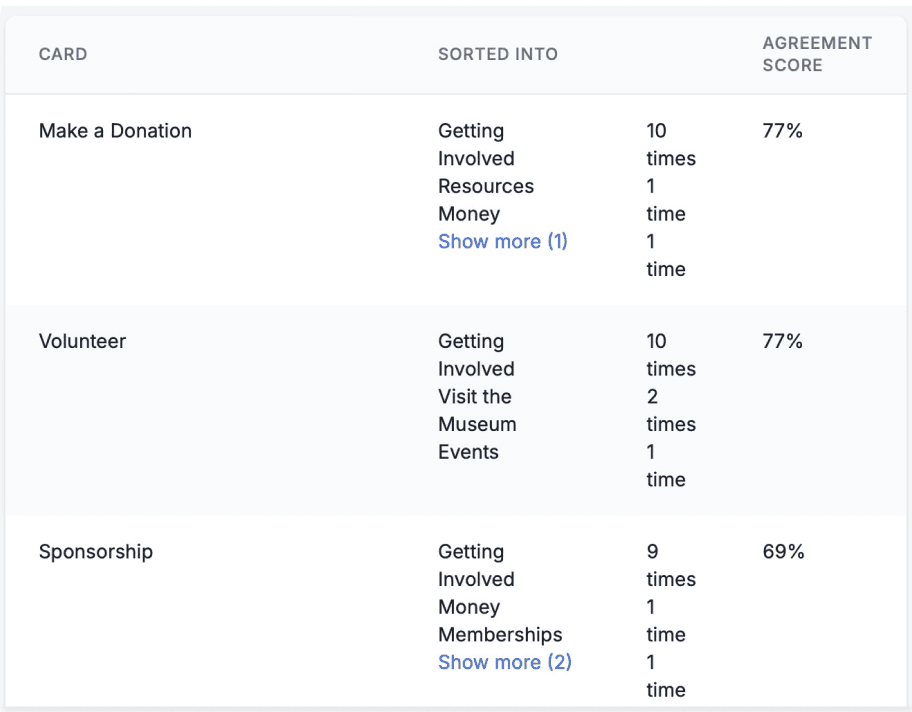Click Getting Involved in Make a Donation row
This screenshot has width=912, height=712.
coord(476,145)
